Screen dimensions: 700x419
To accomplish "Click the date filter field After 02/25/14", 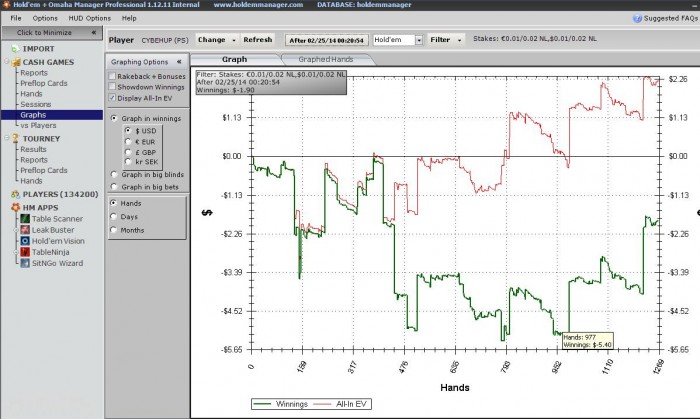I will (327, 40).
